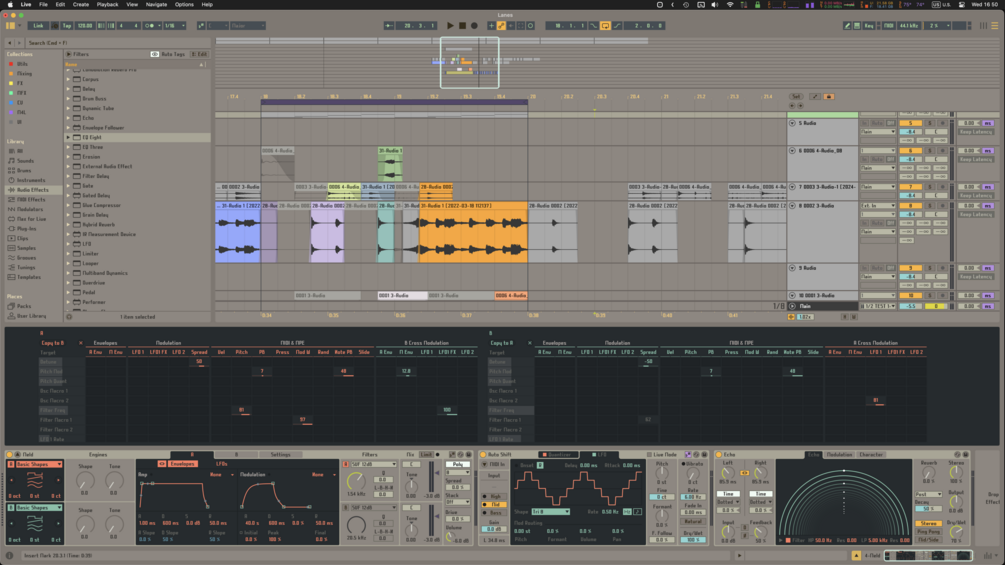Open the Navigate menu
The image size is (1005, 565).
[x=156, y=4]
